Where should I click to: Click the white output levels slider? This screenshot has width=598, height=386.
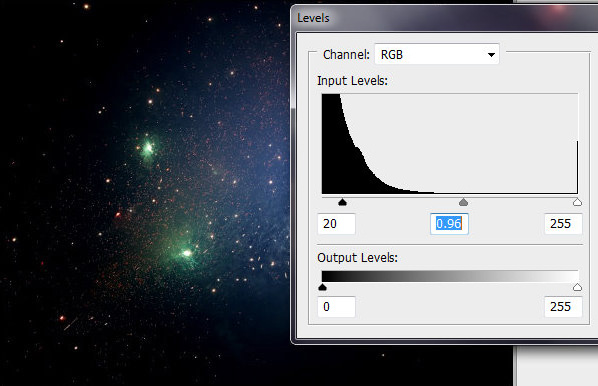(x=577, y=287)
